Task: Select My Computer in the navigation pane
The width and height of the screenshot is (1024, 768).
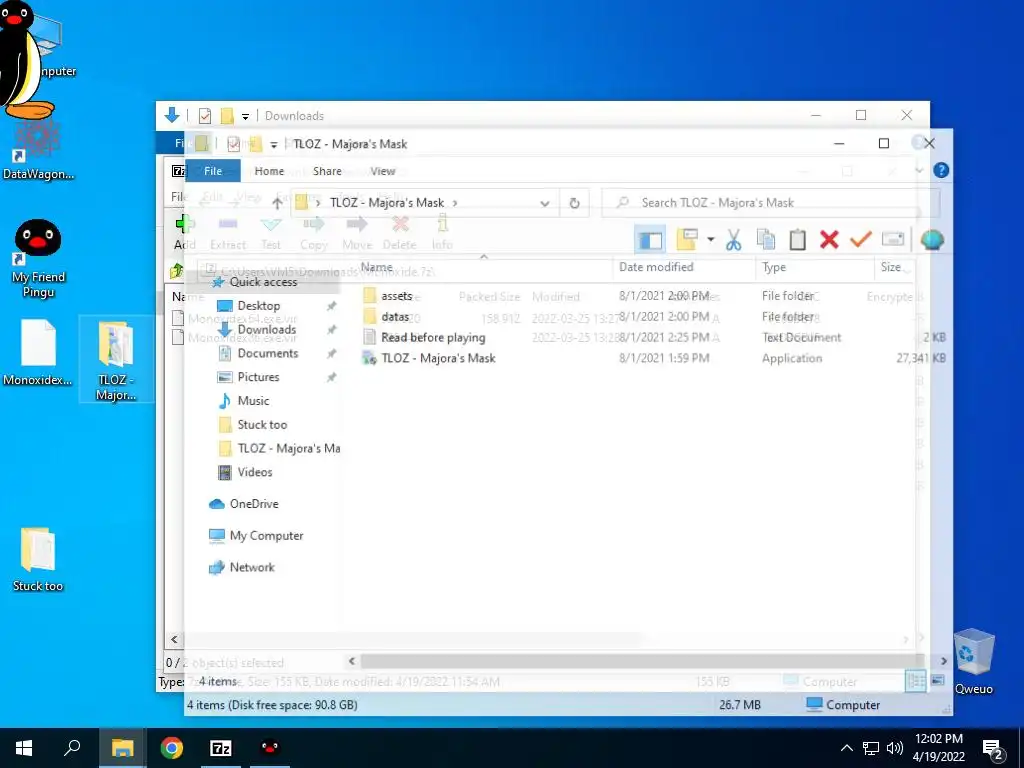Action: point(266,536)
